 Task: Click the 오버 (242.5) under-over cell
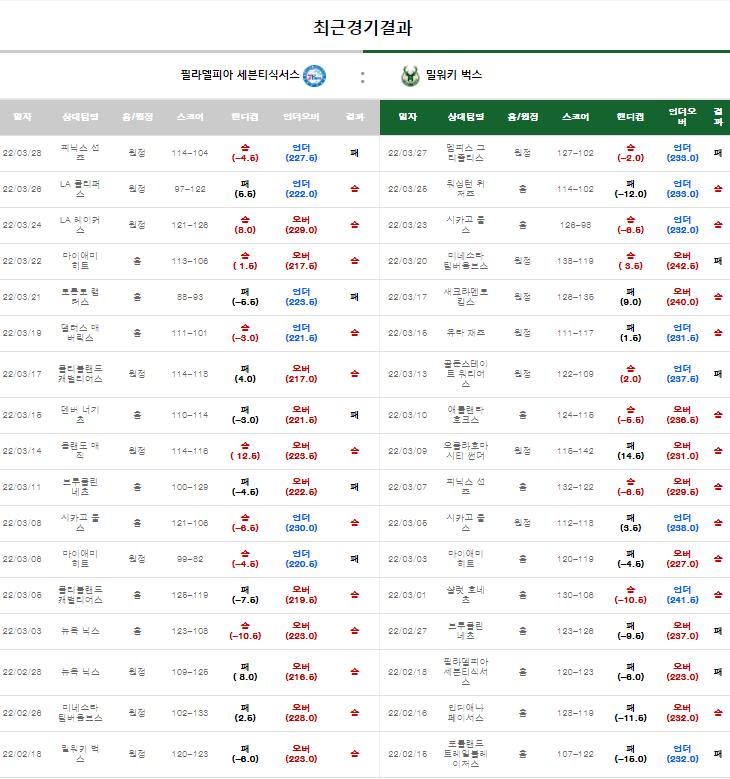(x=682, y=261)
